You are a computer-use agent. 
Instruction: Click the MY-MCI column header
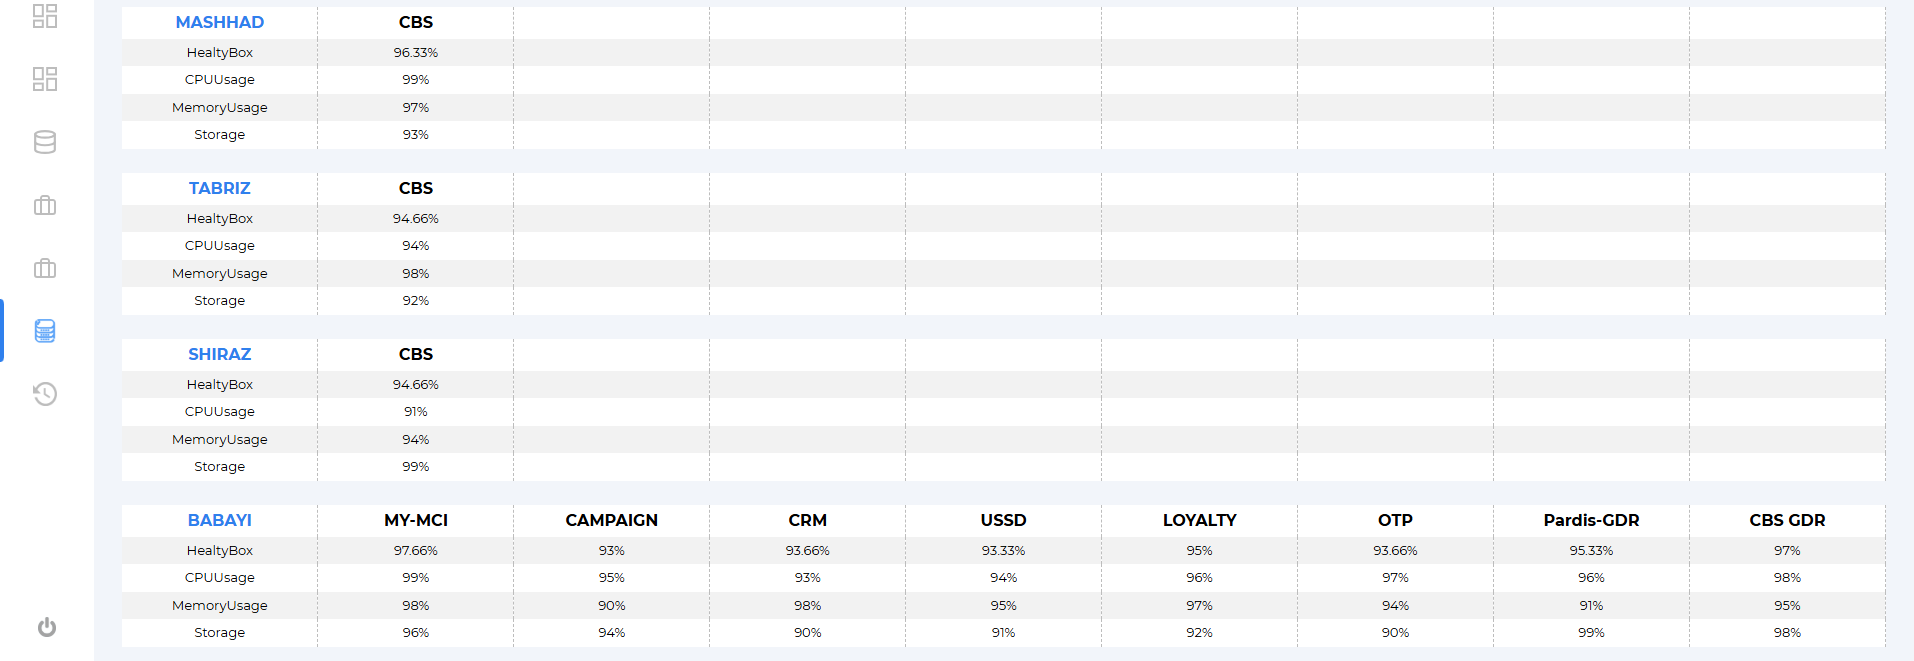coord(416,520)
